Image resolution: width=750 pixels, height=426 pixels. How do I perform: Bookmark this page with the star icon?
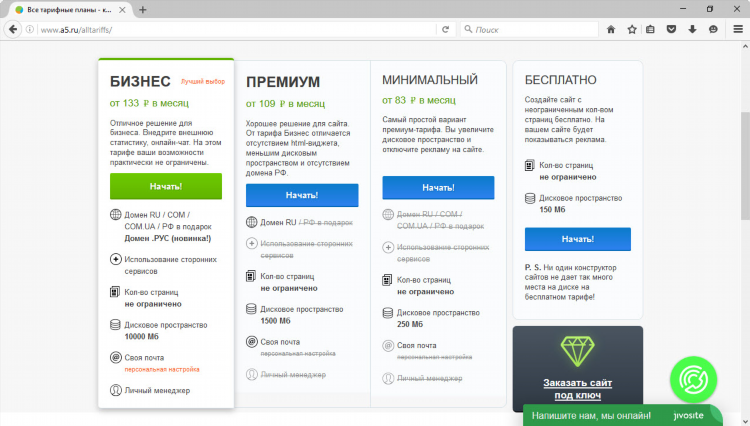coord(632,30)
